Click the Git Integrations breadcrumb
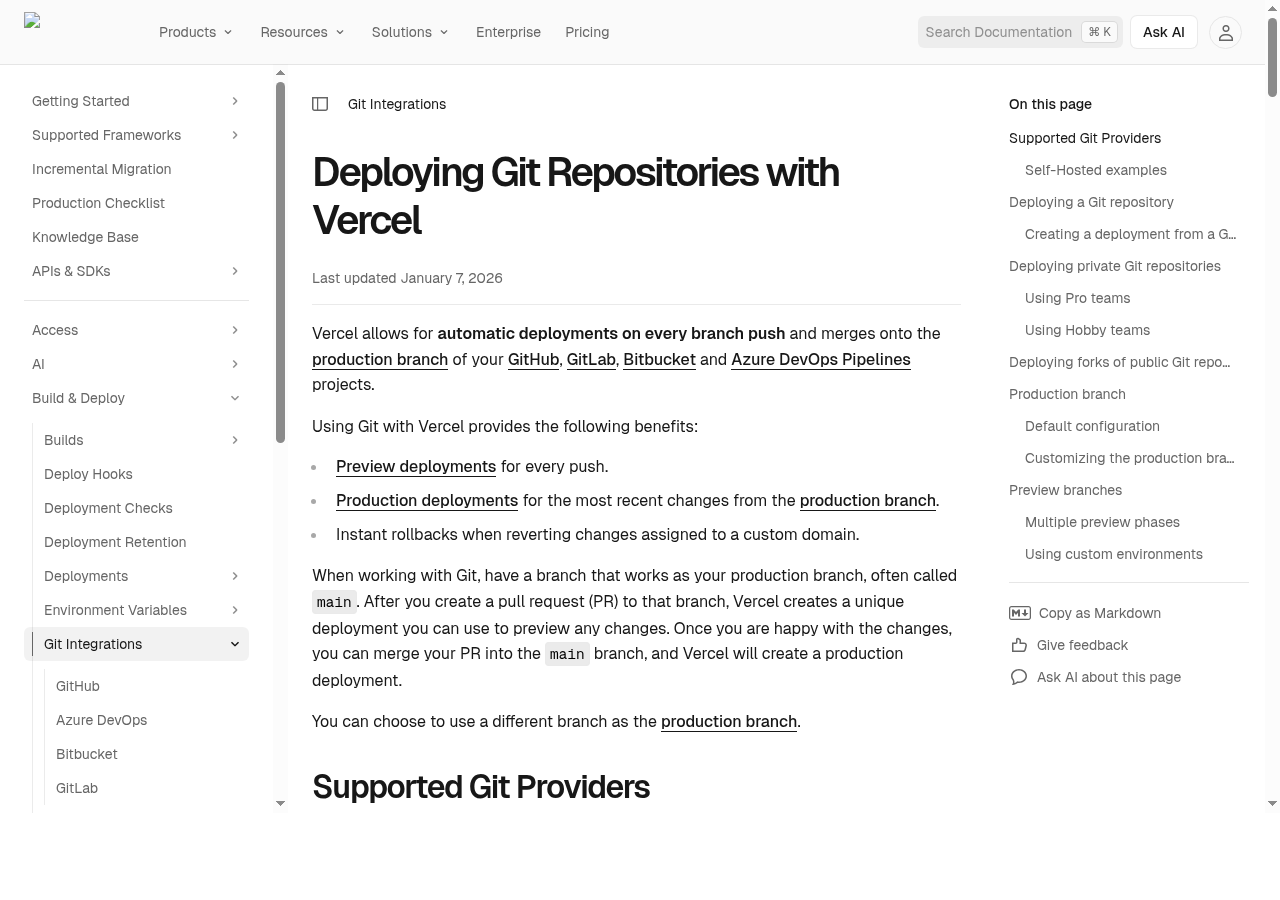1280x900 pixels. point(397,104)
